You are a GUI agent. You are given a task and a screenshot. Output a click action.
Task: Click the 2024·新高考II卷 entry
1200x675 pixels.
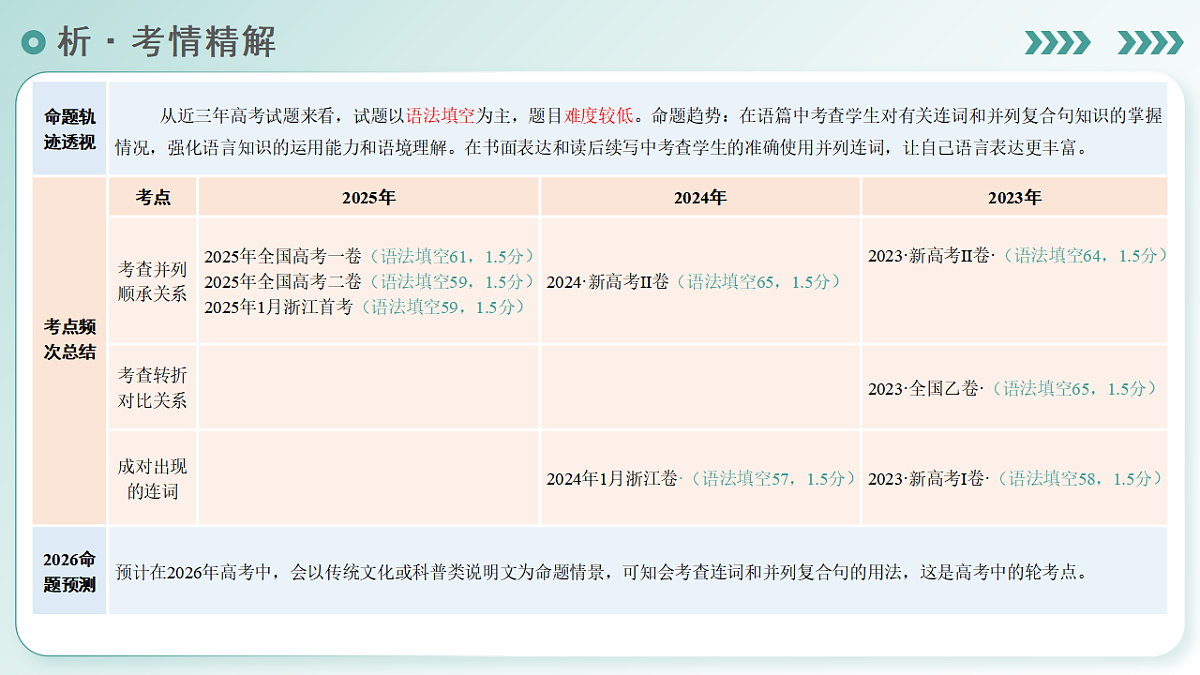click(695, 282)
